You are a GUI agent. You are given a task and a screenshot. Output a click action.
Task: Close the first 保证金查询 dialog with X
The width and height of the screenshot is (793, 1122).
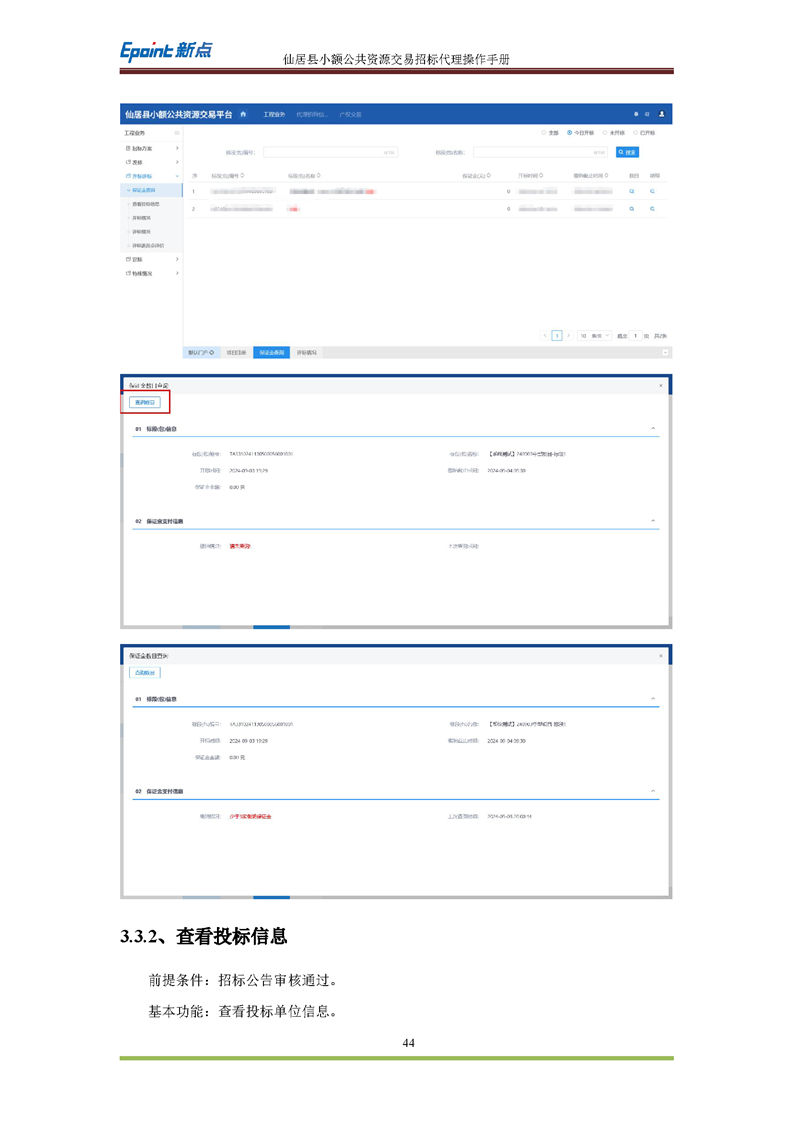[660, 385]
